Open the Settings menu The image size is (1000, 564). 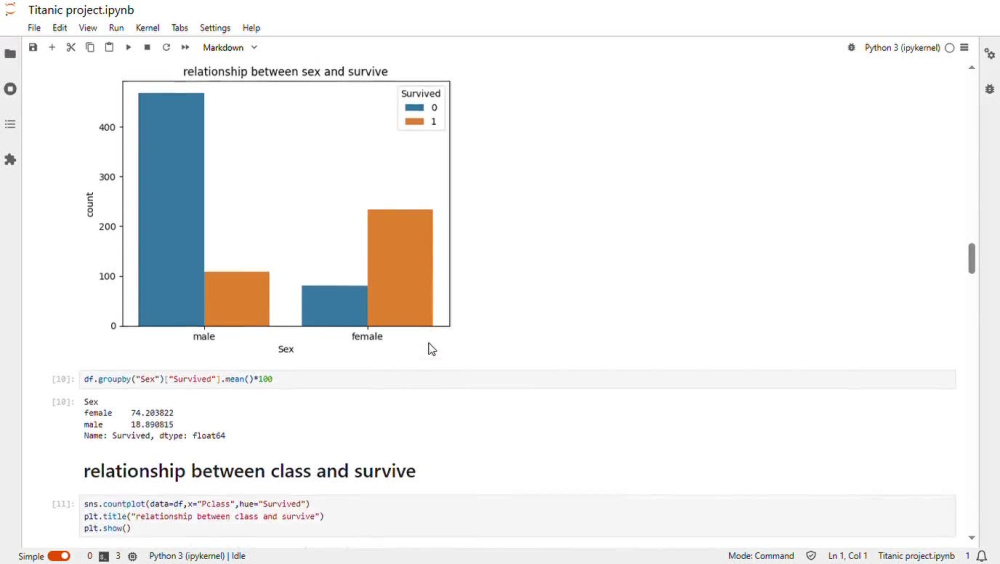point(215,28)
